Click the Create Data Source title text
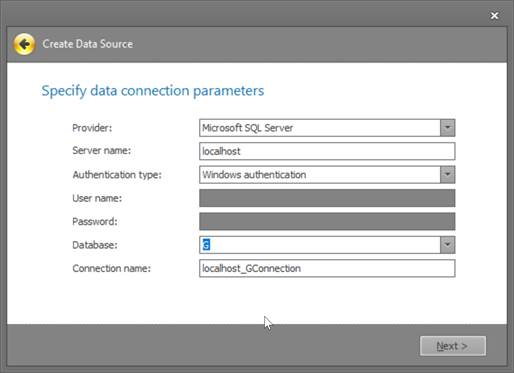The height and width of the screenshot is (373, 514). coord(88,44)
